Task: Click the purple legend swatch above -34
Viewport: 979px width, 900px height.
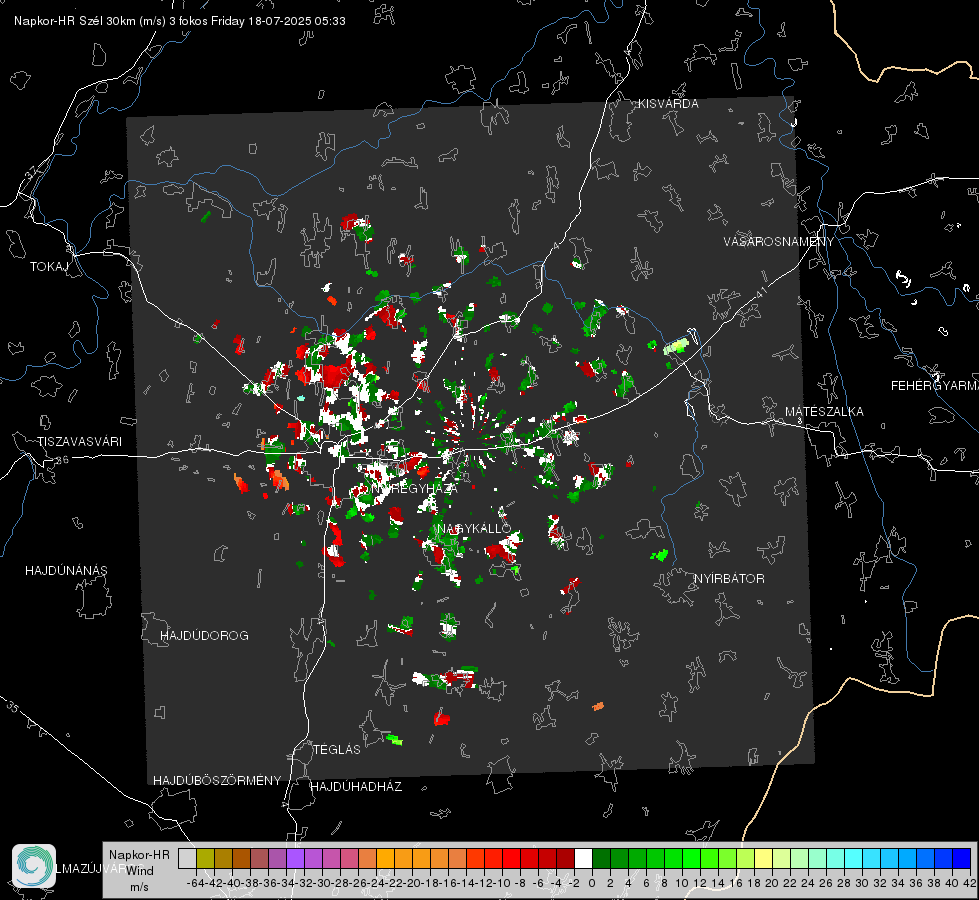Action: [x=295, y=858]
